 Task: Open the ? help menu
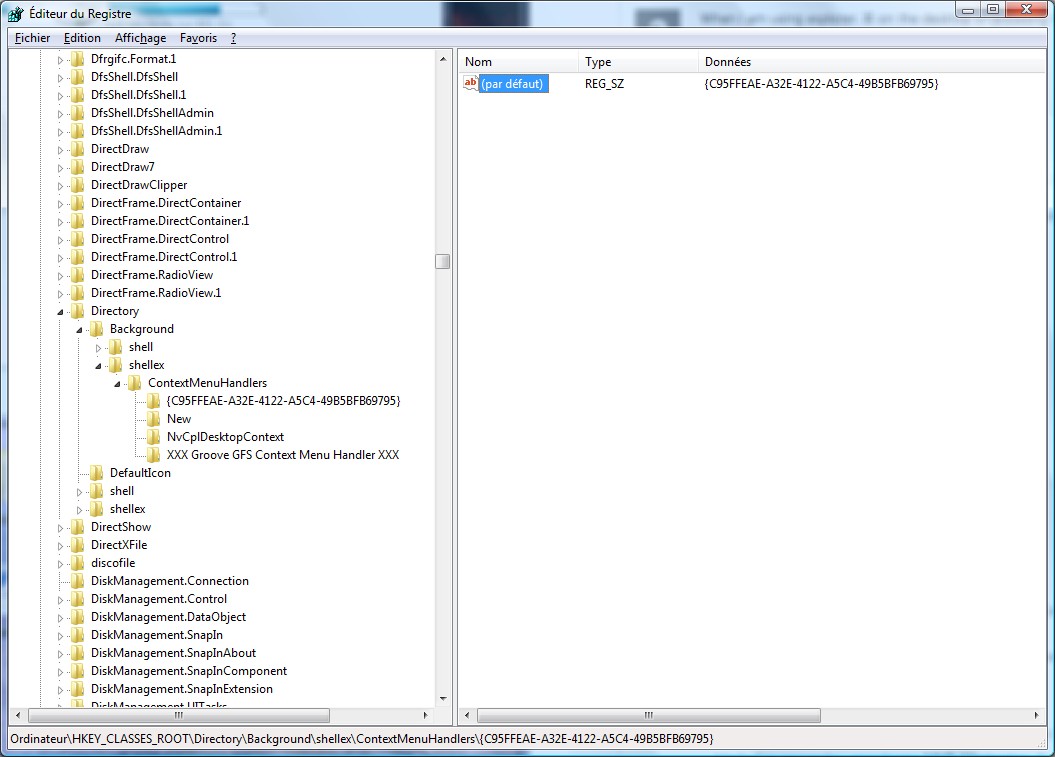click(233, 38)
